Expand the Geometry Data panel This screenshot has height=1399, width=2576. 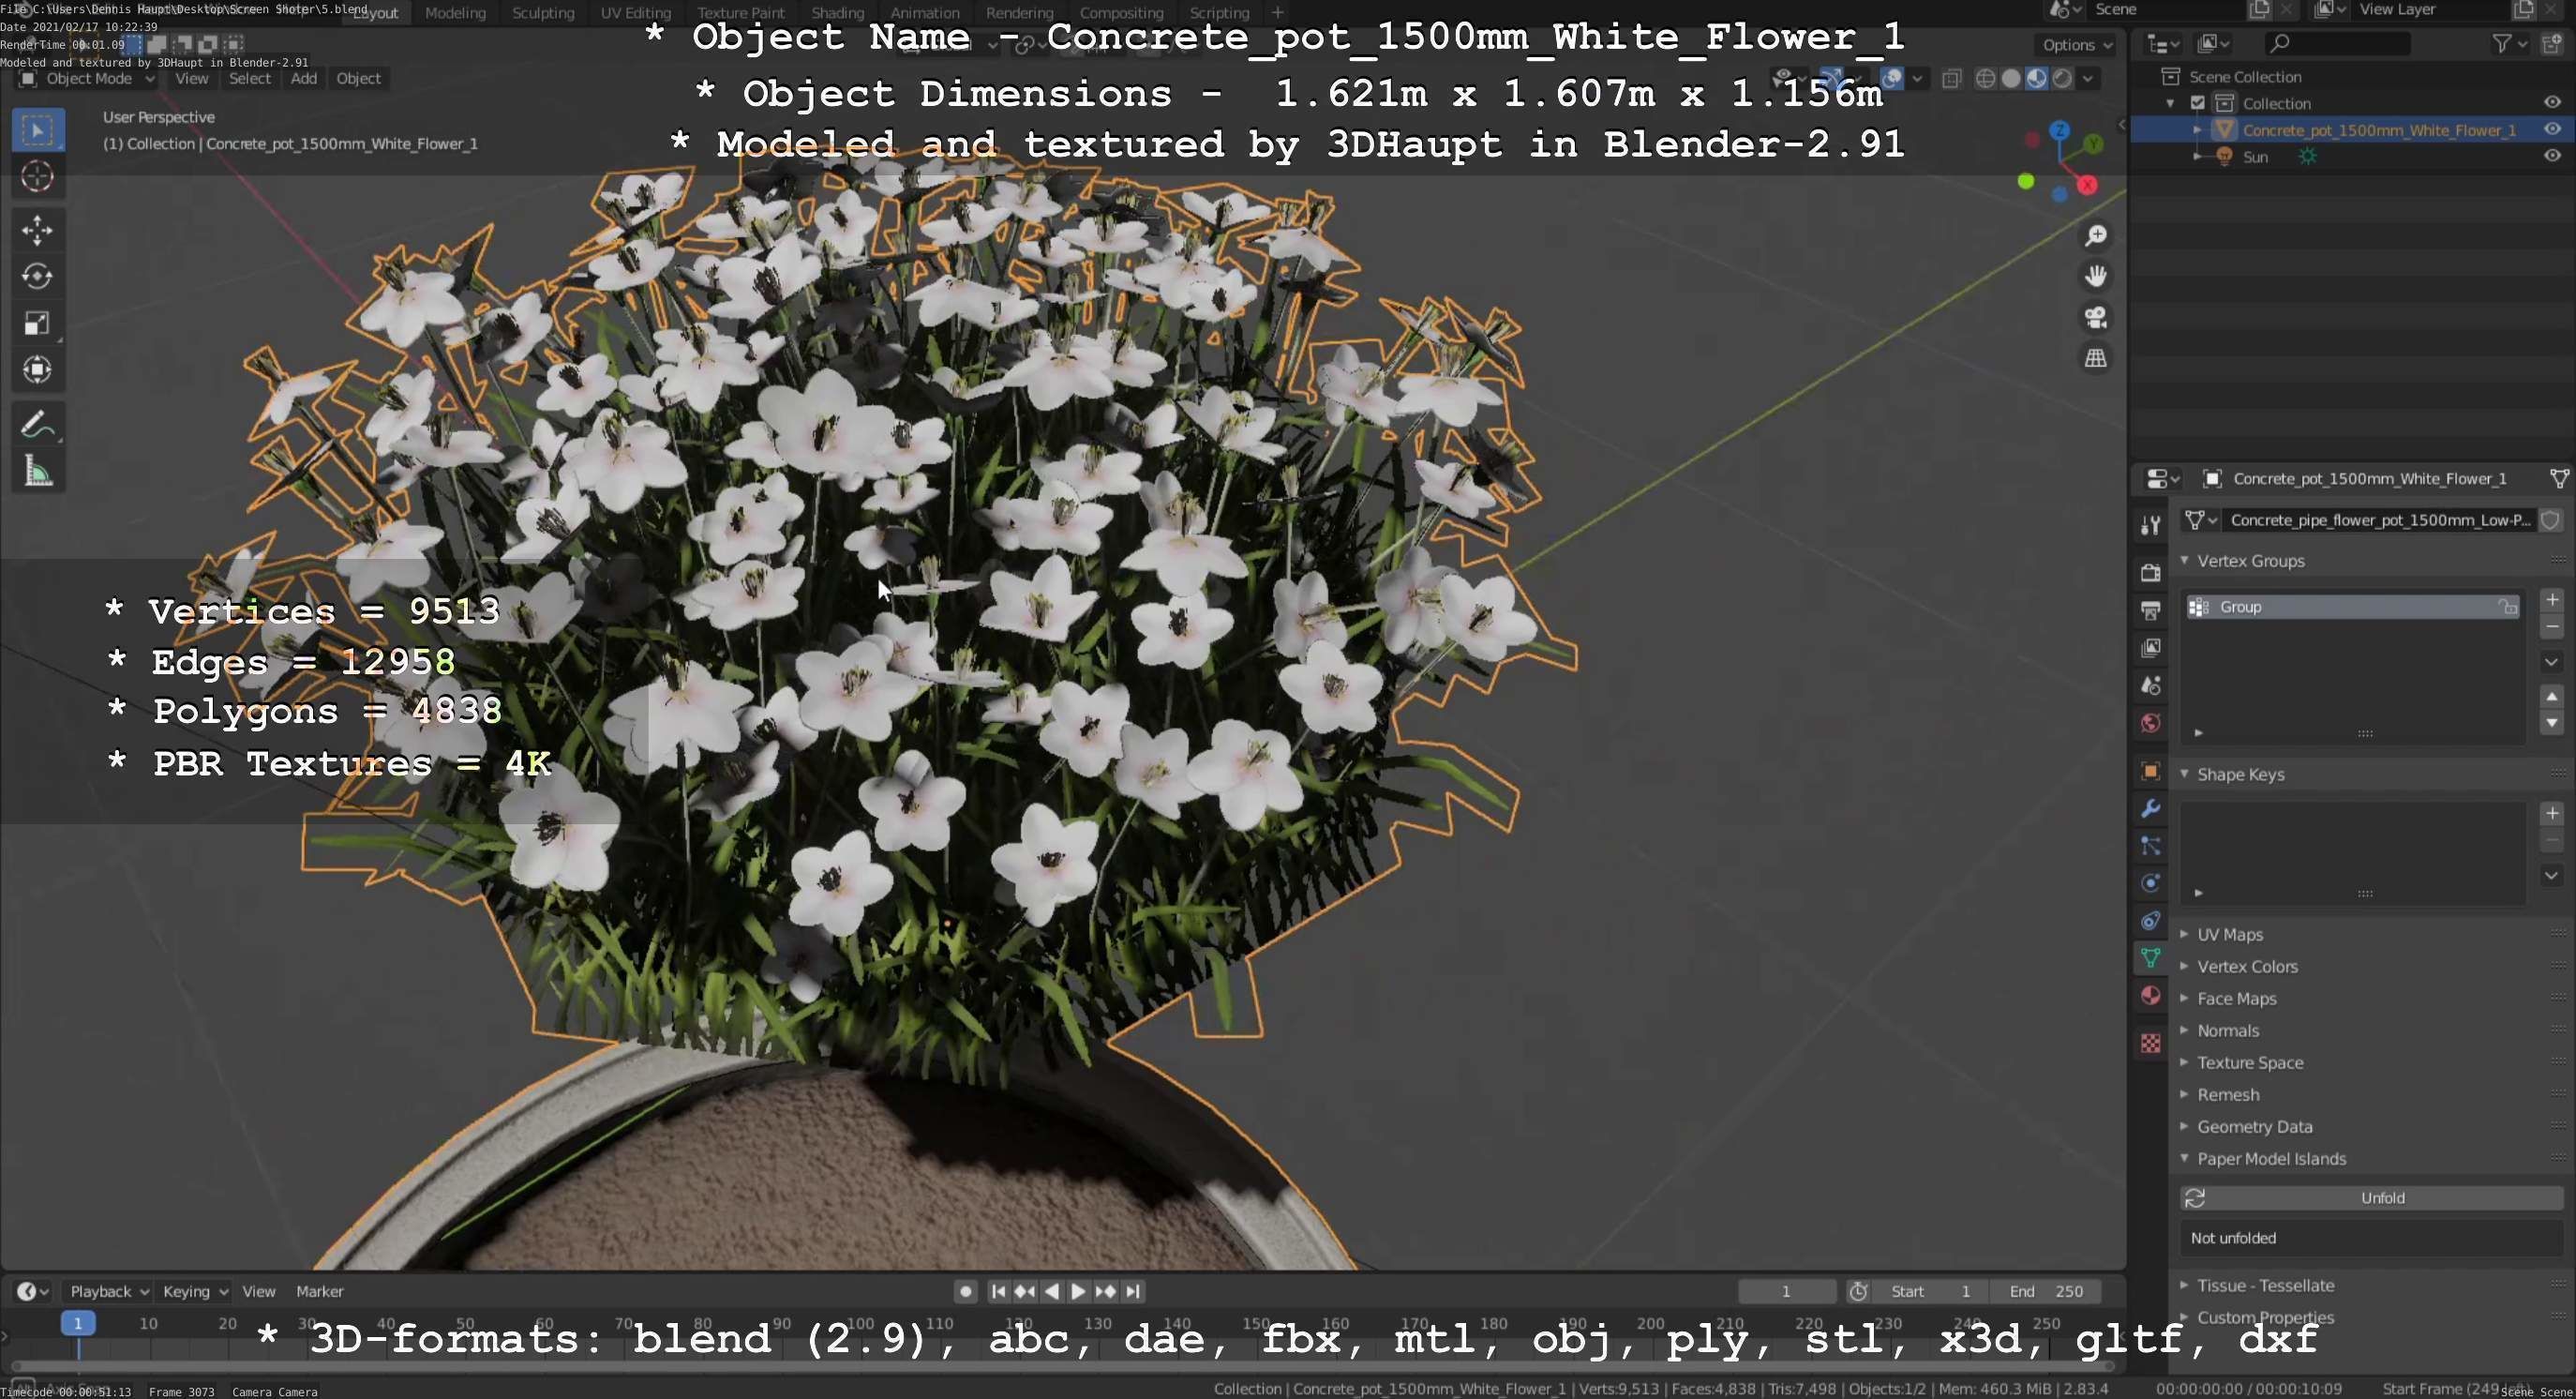coord(2185,1126)
